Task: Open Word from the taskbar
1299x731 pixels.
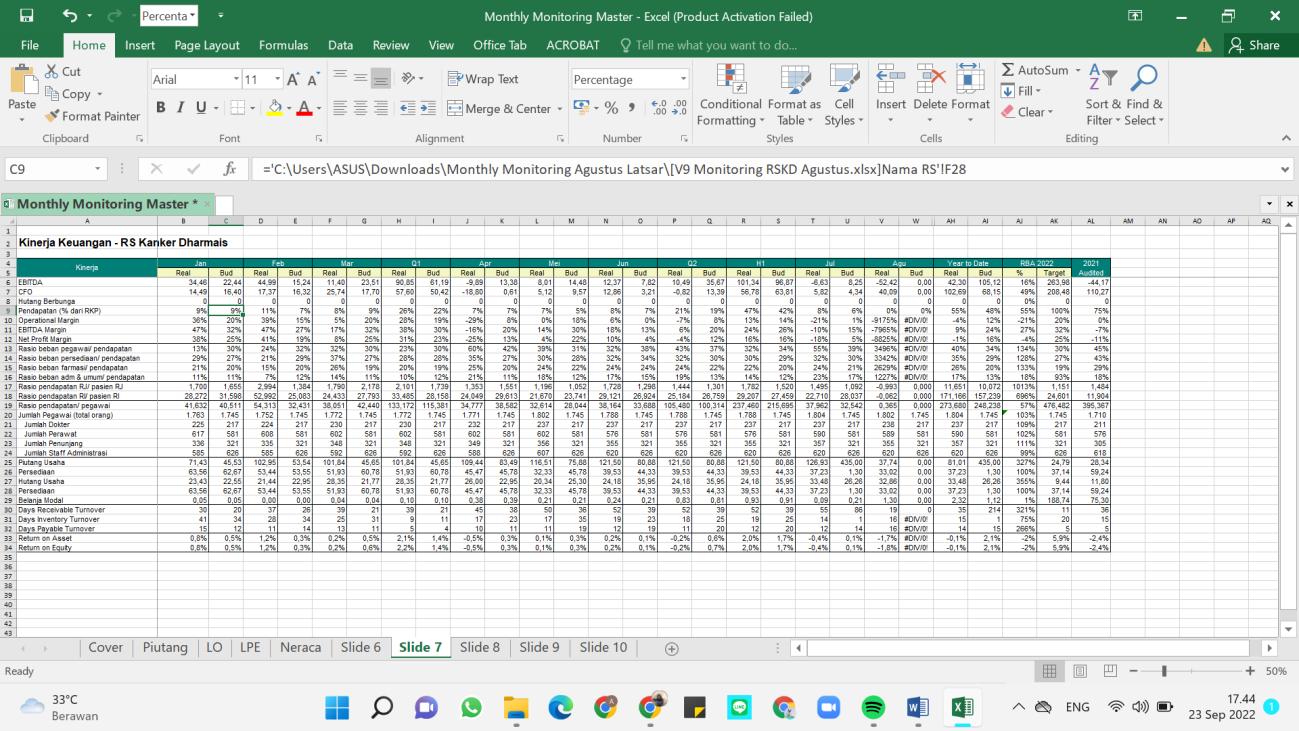Action: coord(917,707)
